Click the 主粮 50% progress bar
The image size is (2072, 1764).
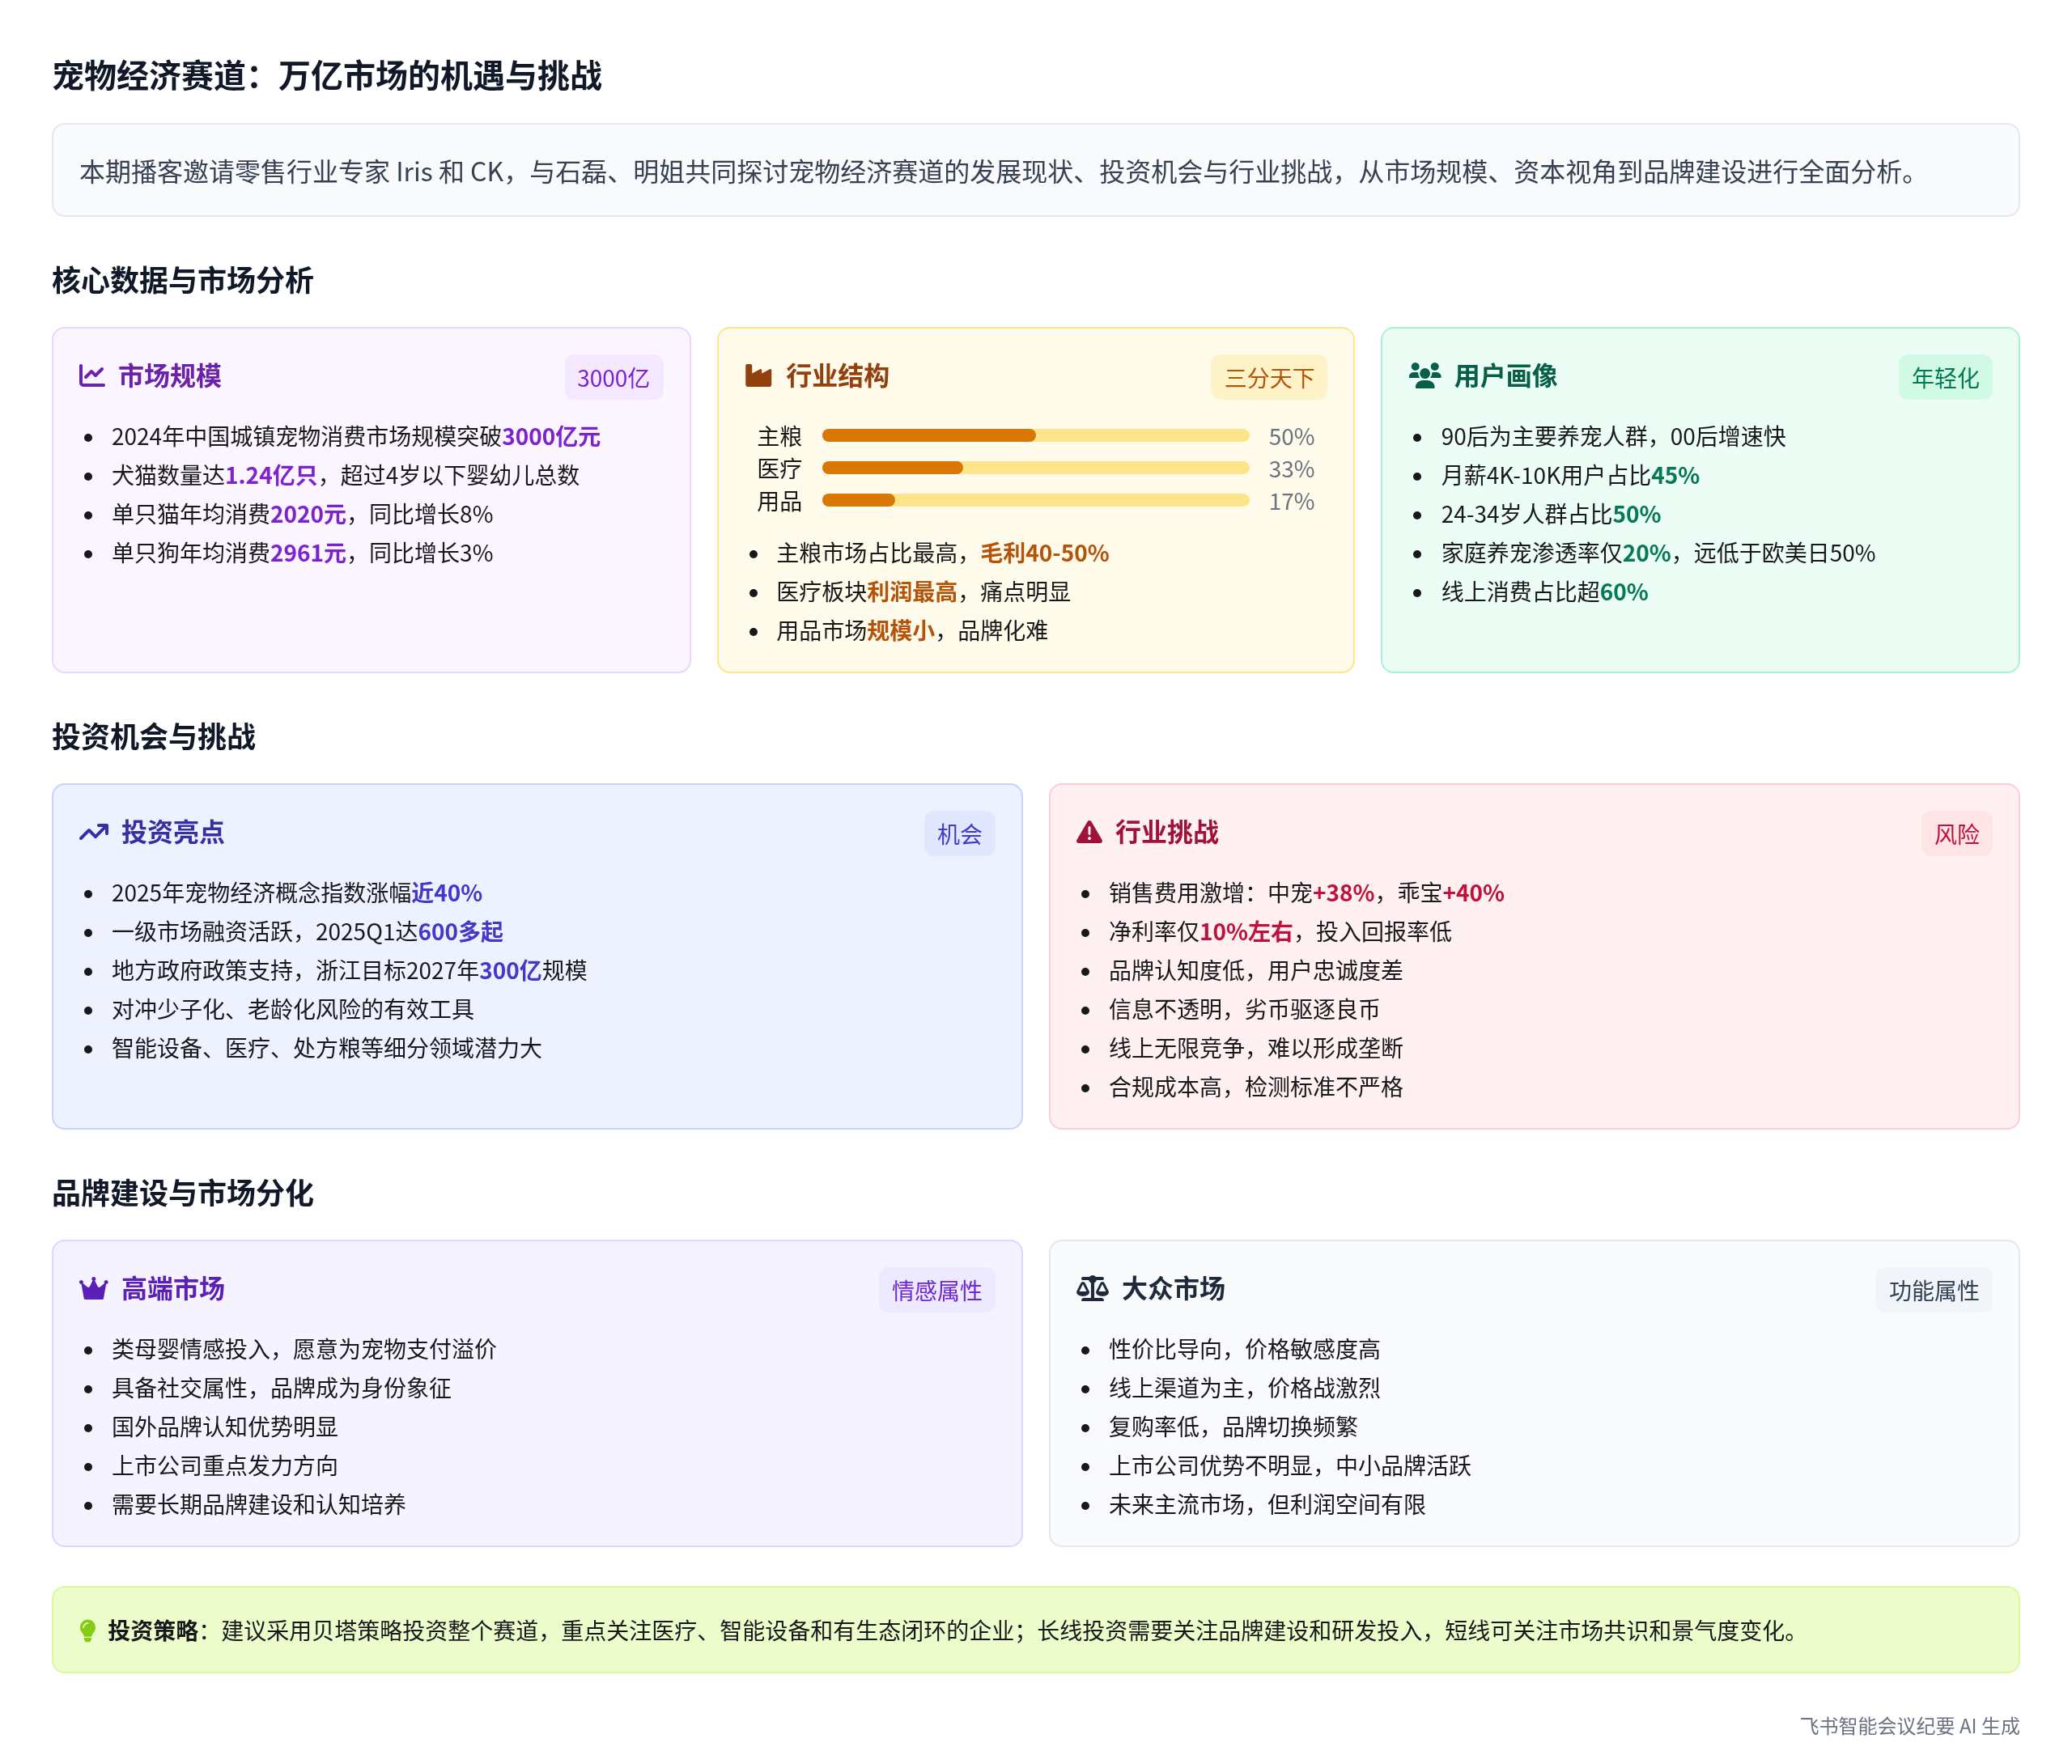tap(1035, 436)
